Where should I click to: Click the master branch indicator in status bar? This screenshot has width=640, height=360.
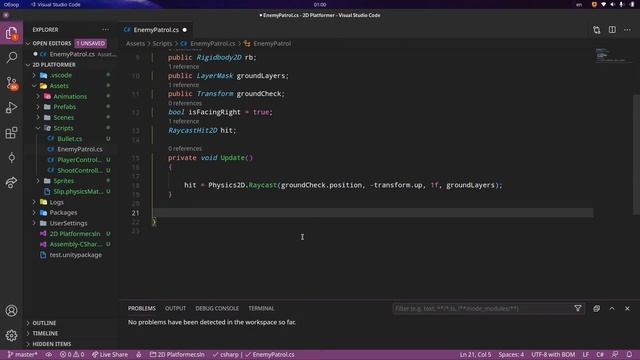[22, 354]
